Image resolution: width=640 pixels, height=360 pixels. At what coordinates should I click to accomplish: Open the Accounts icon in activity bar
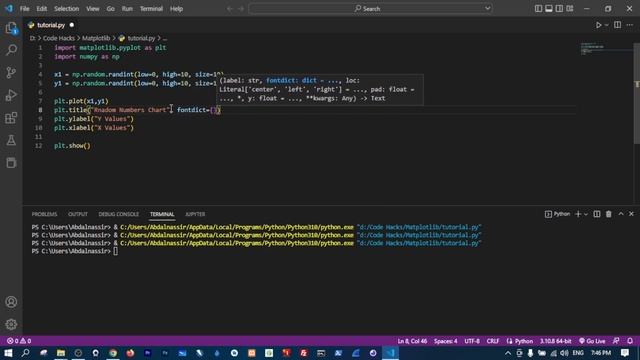[x=11, y=302]
